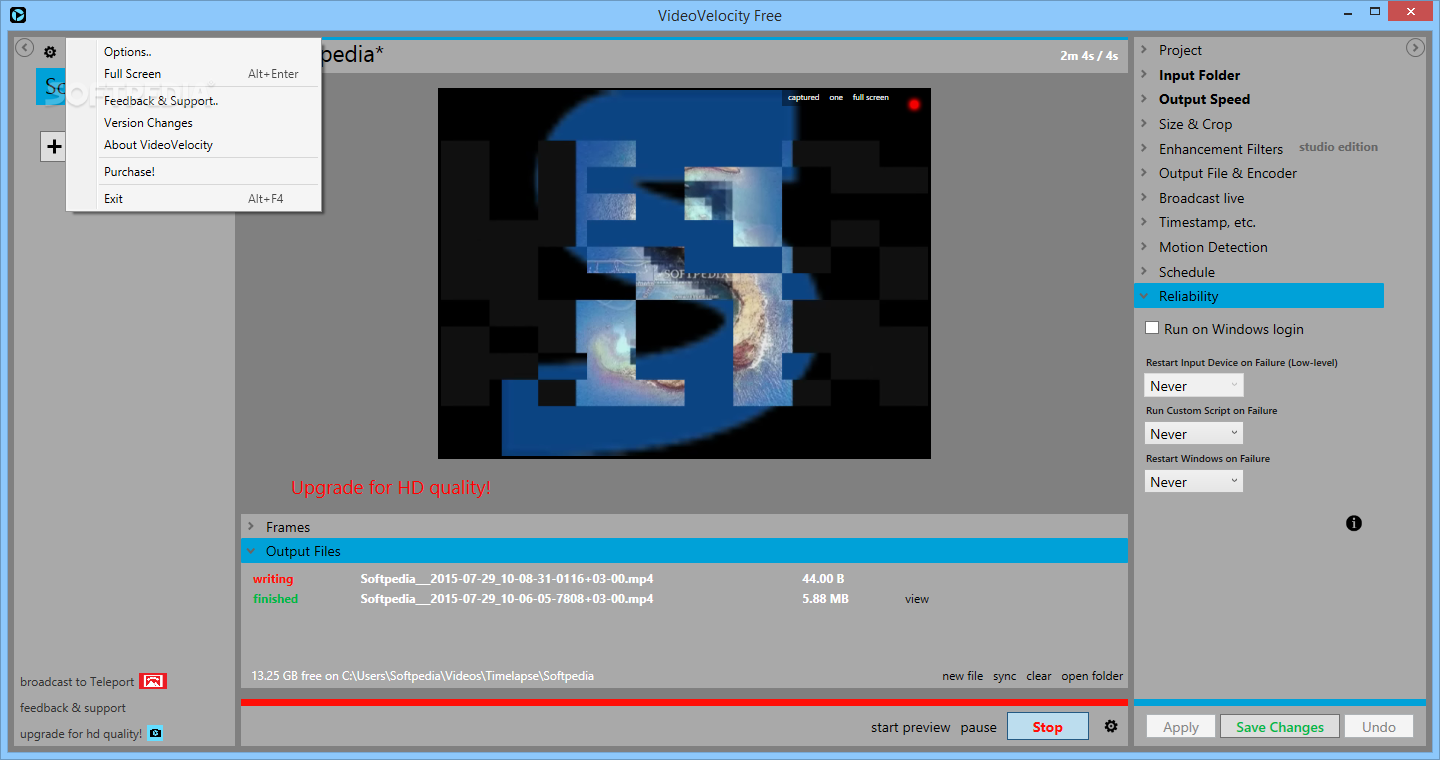Open Run Custom Script on Failure dropdown

pyautogui.click(x=1194, y=434)
